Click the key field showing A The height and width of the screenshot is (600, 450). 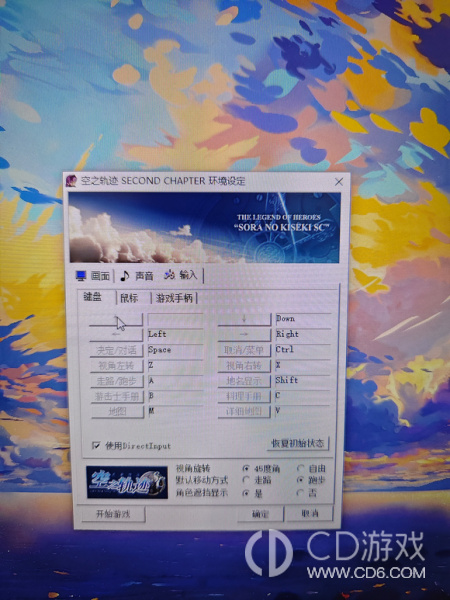click(175, 381)
